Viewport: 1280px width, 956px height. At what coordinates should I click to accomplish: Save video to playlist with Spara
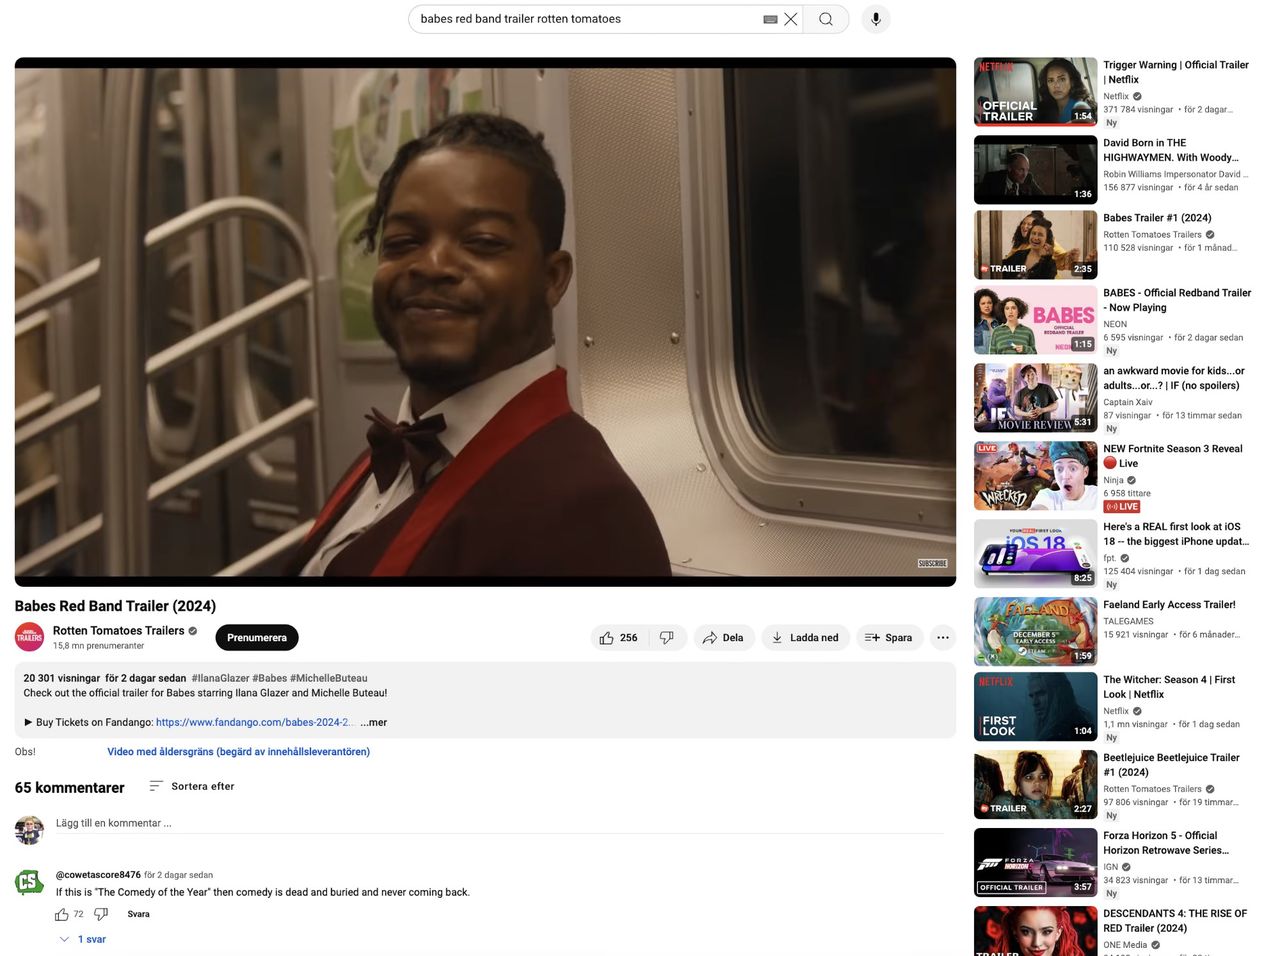coord(888,638)
